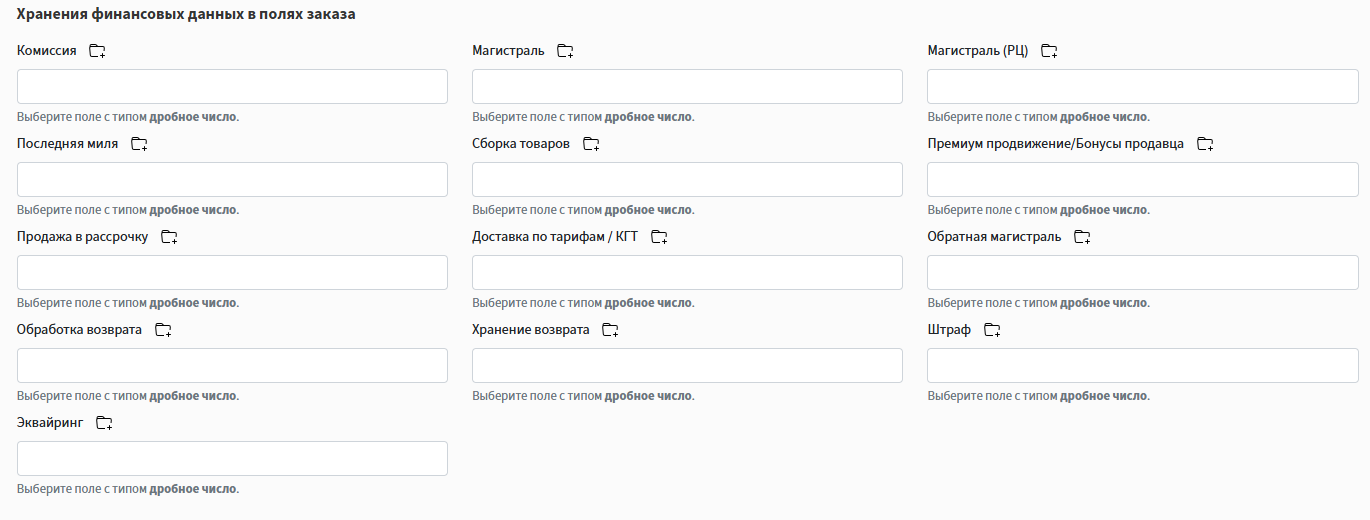Focus the Хранение возврата input box
This screenshot has width=1370, height=520.
[x=687, y=365]
